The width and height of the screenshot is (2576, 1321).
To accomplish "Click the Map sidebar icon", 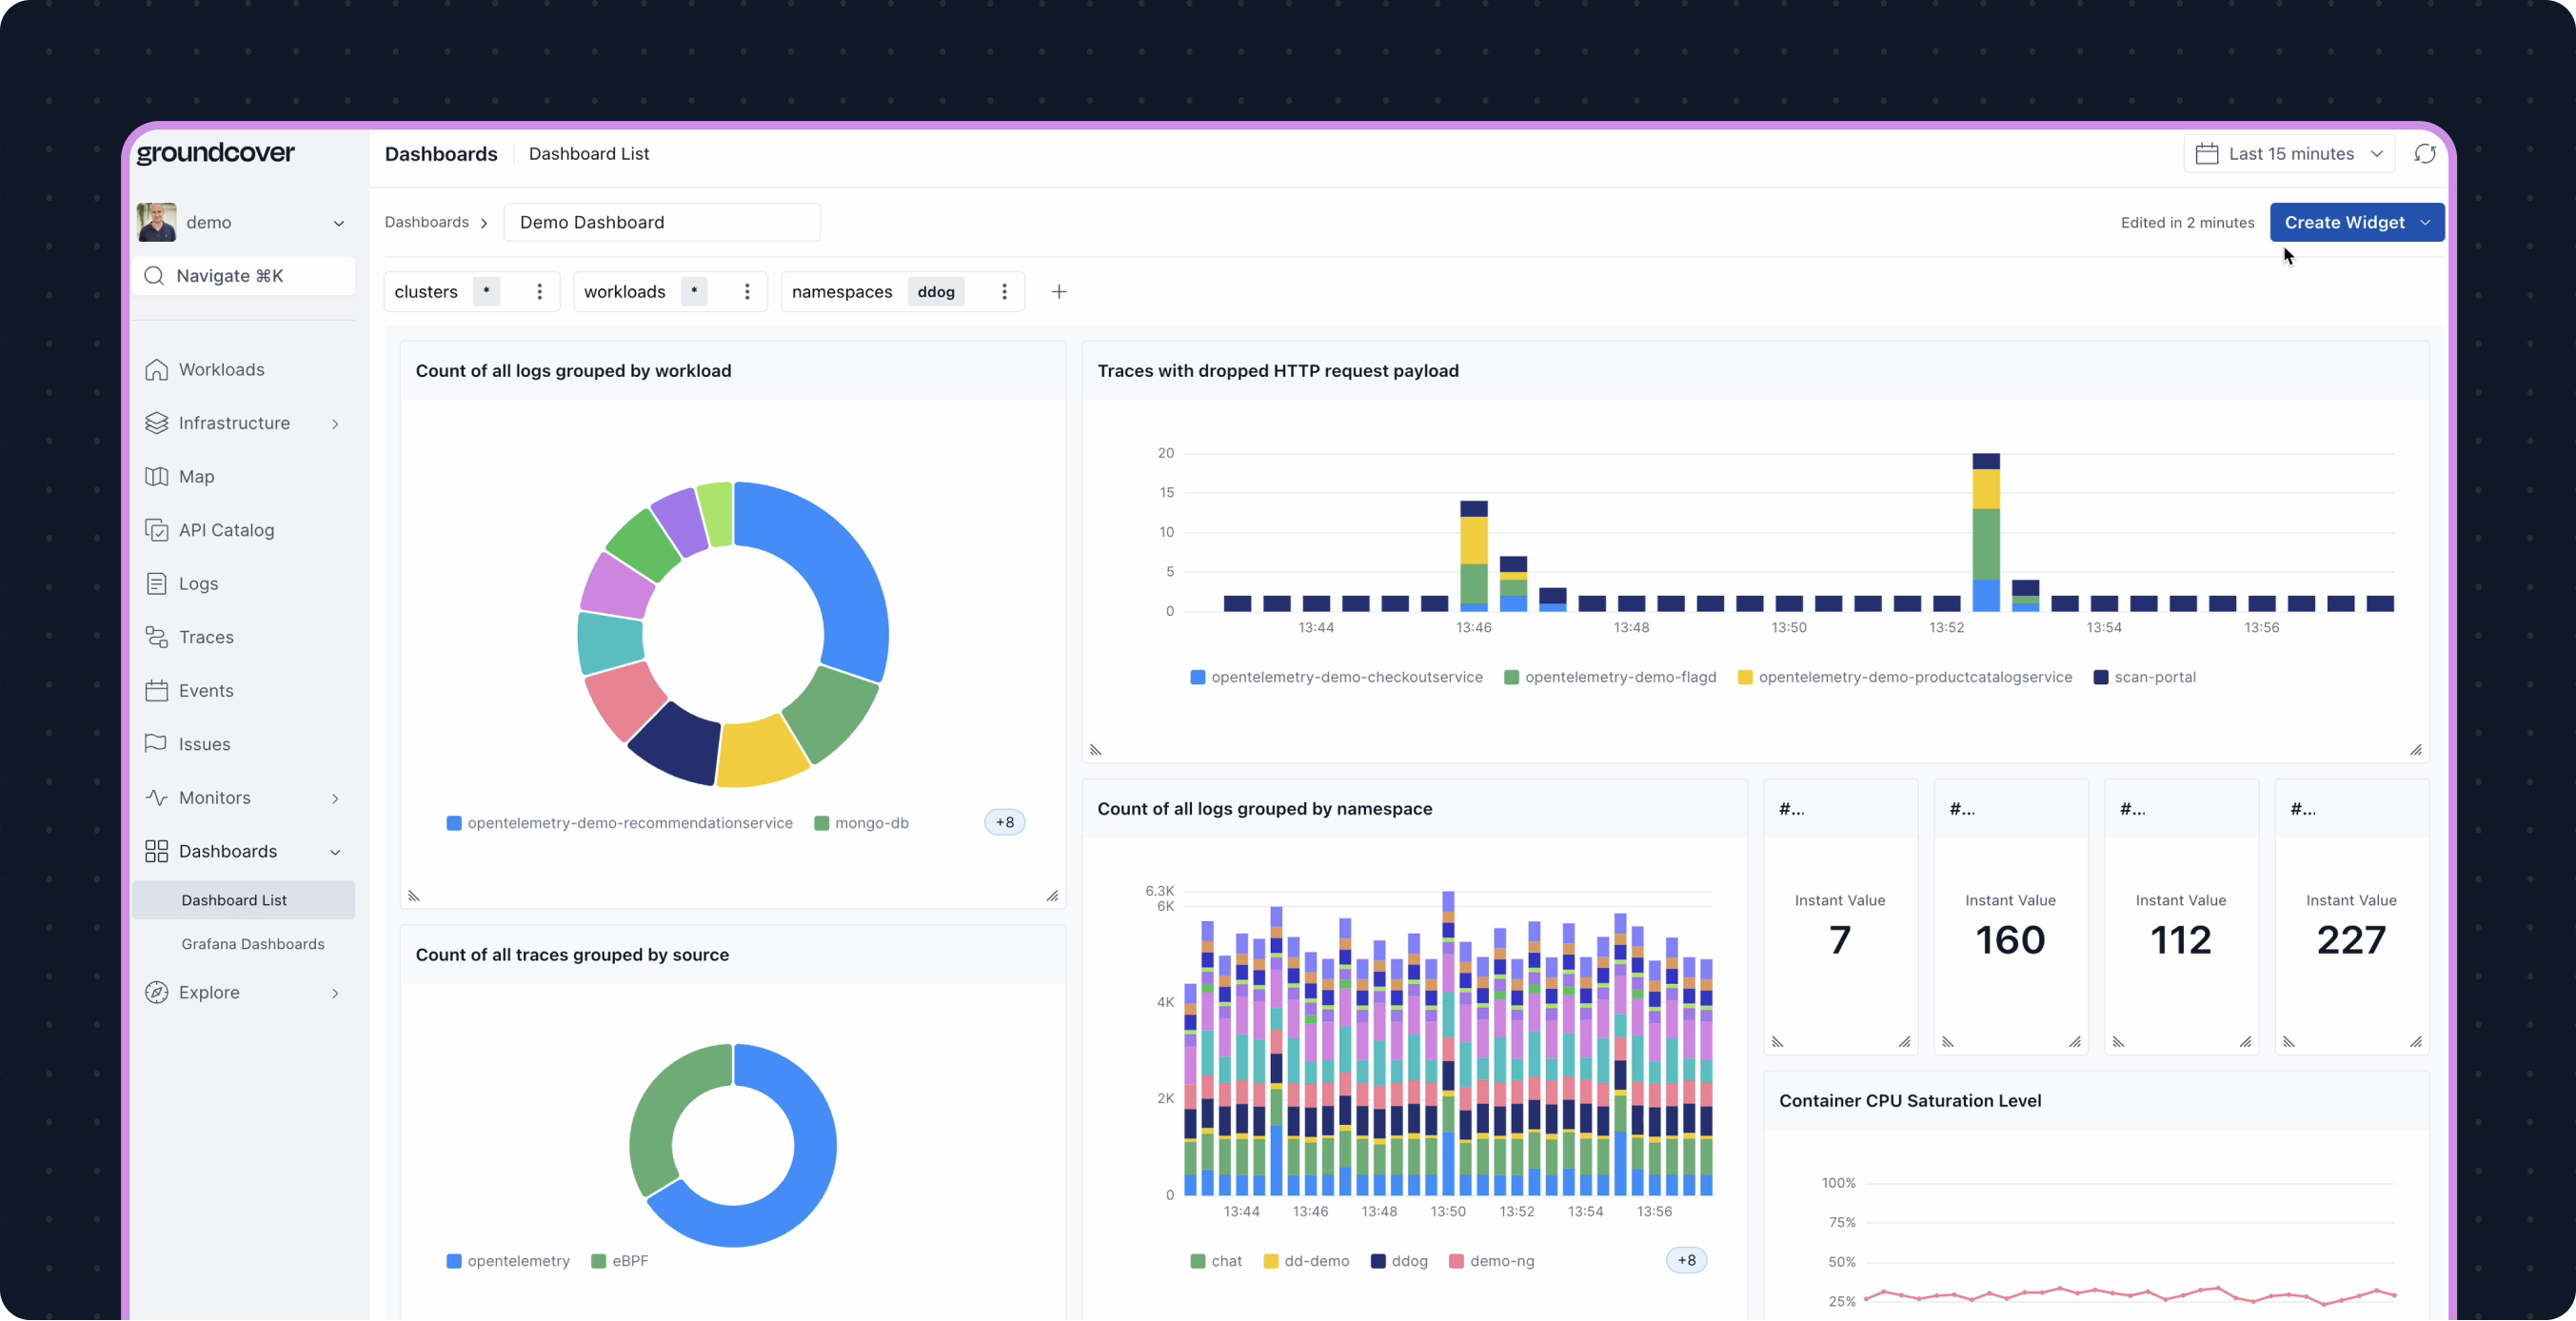I will [x=156, y=477].
